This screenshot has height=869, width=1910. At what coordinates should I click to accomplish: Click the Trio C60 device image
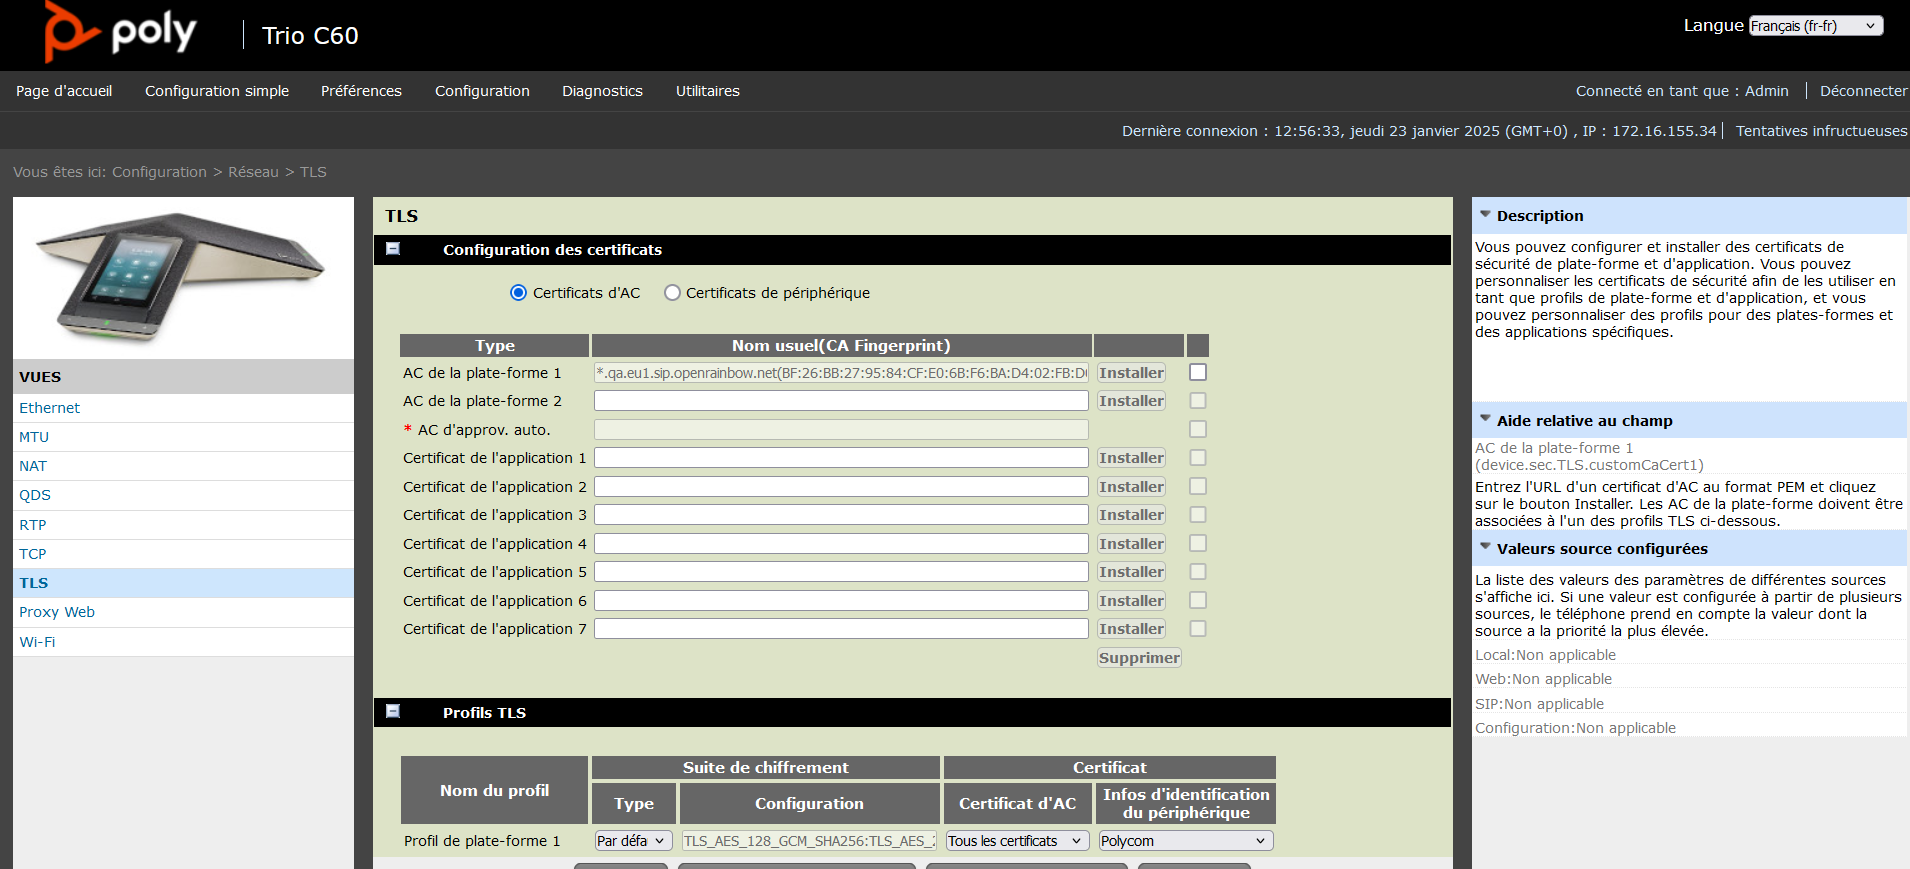point(183,277)
